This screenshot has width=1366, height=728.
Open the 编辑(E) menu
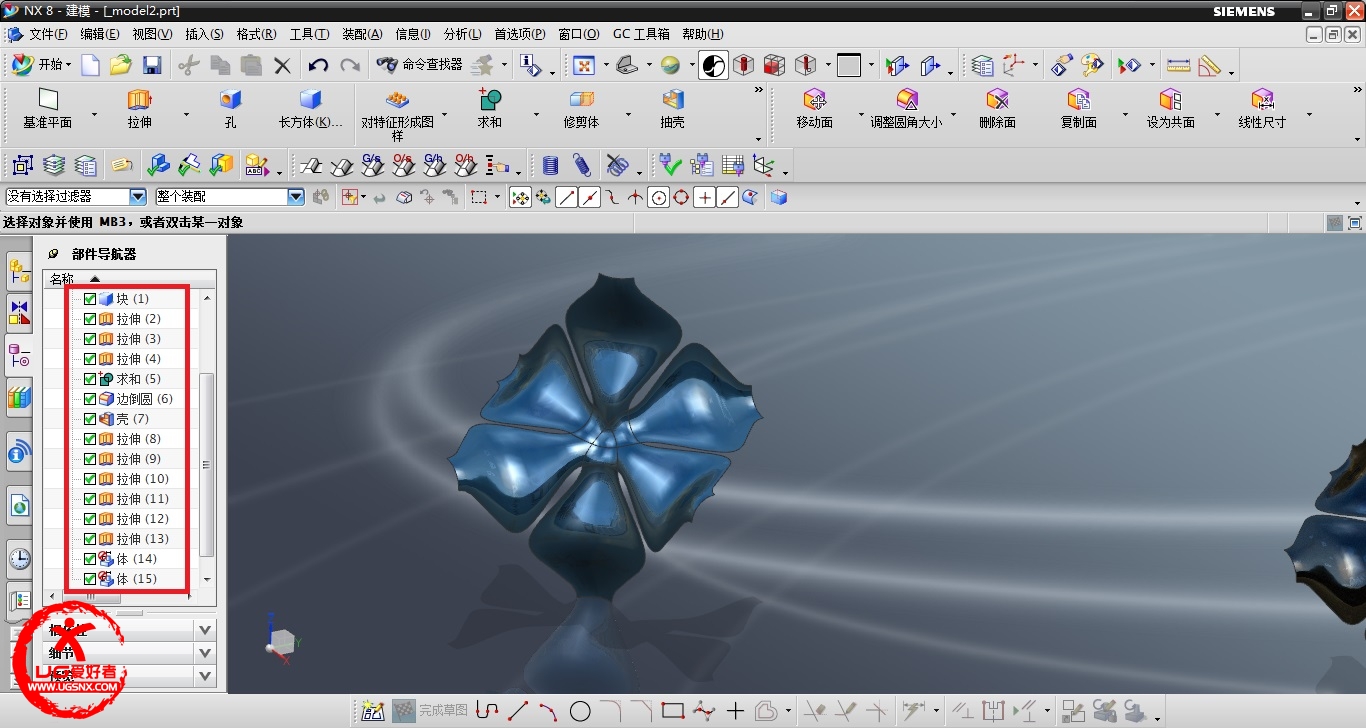click(100, 34)
